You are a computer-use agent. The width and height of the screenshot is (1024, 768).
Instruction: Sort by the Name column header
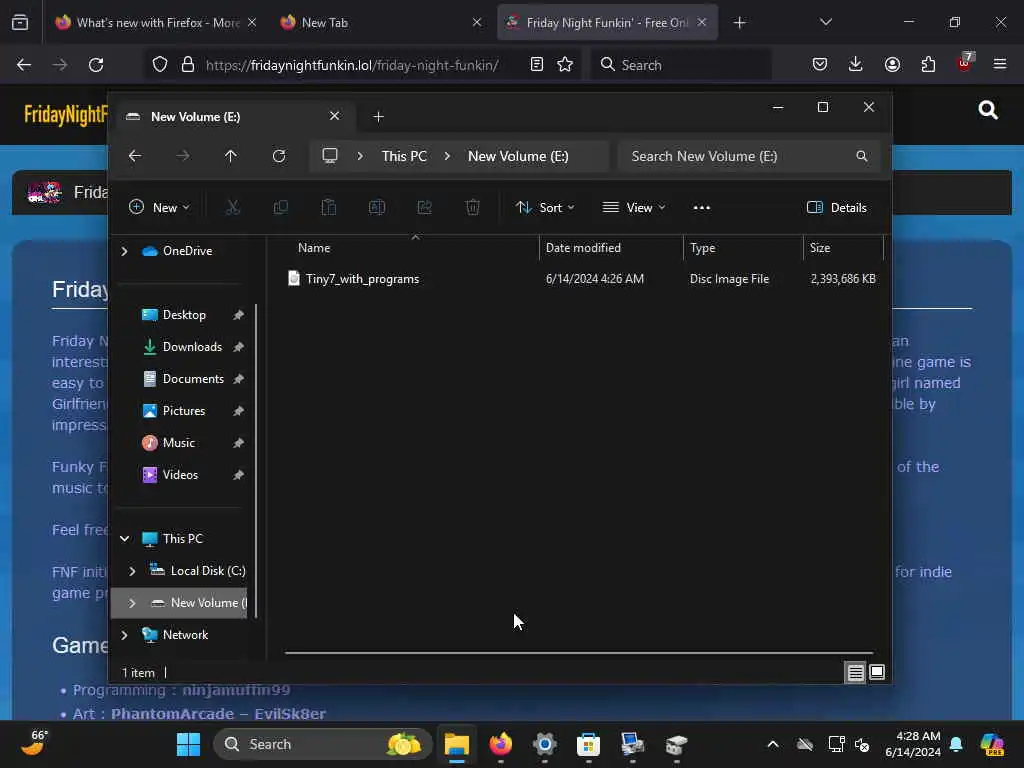point(411,248)
